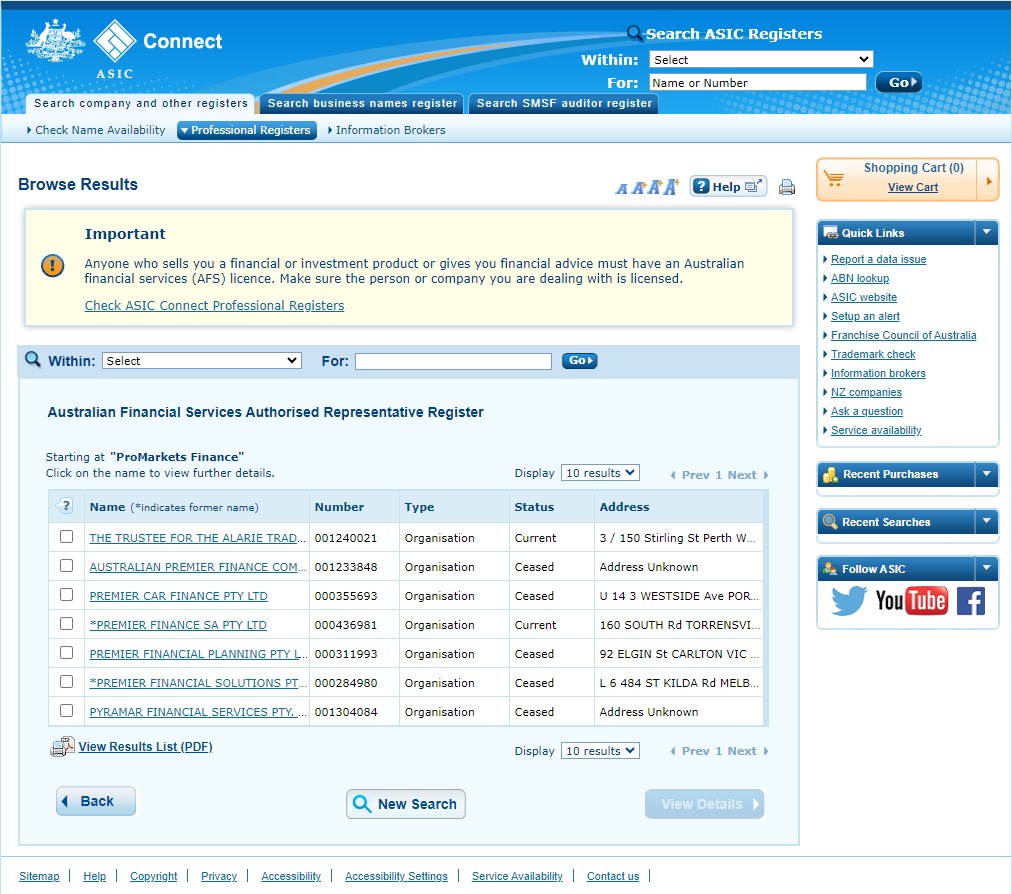1012x894 pixels.
Task: Open the top Display 10 results dropdown
Action: click(x=600, y=473)
